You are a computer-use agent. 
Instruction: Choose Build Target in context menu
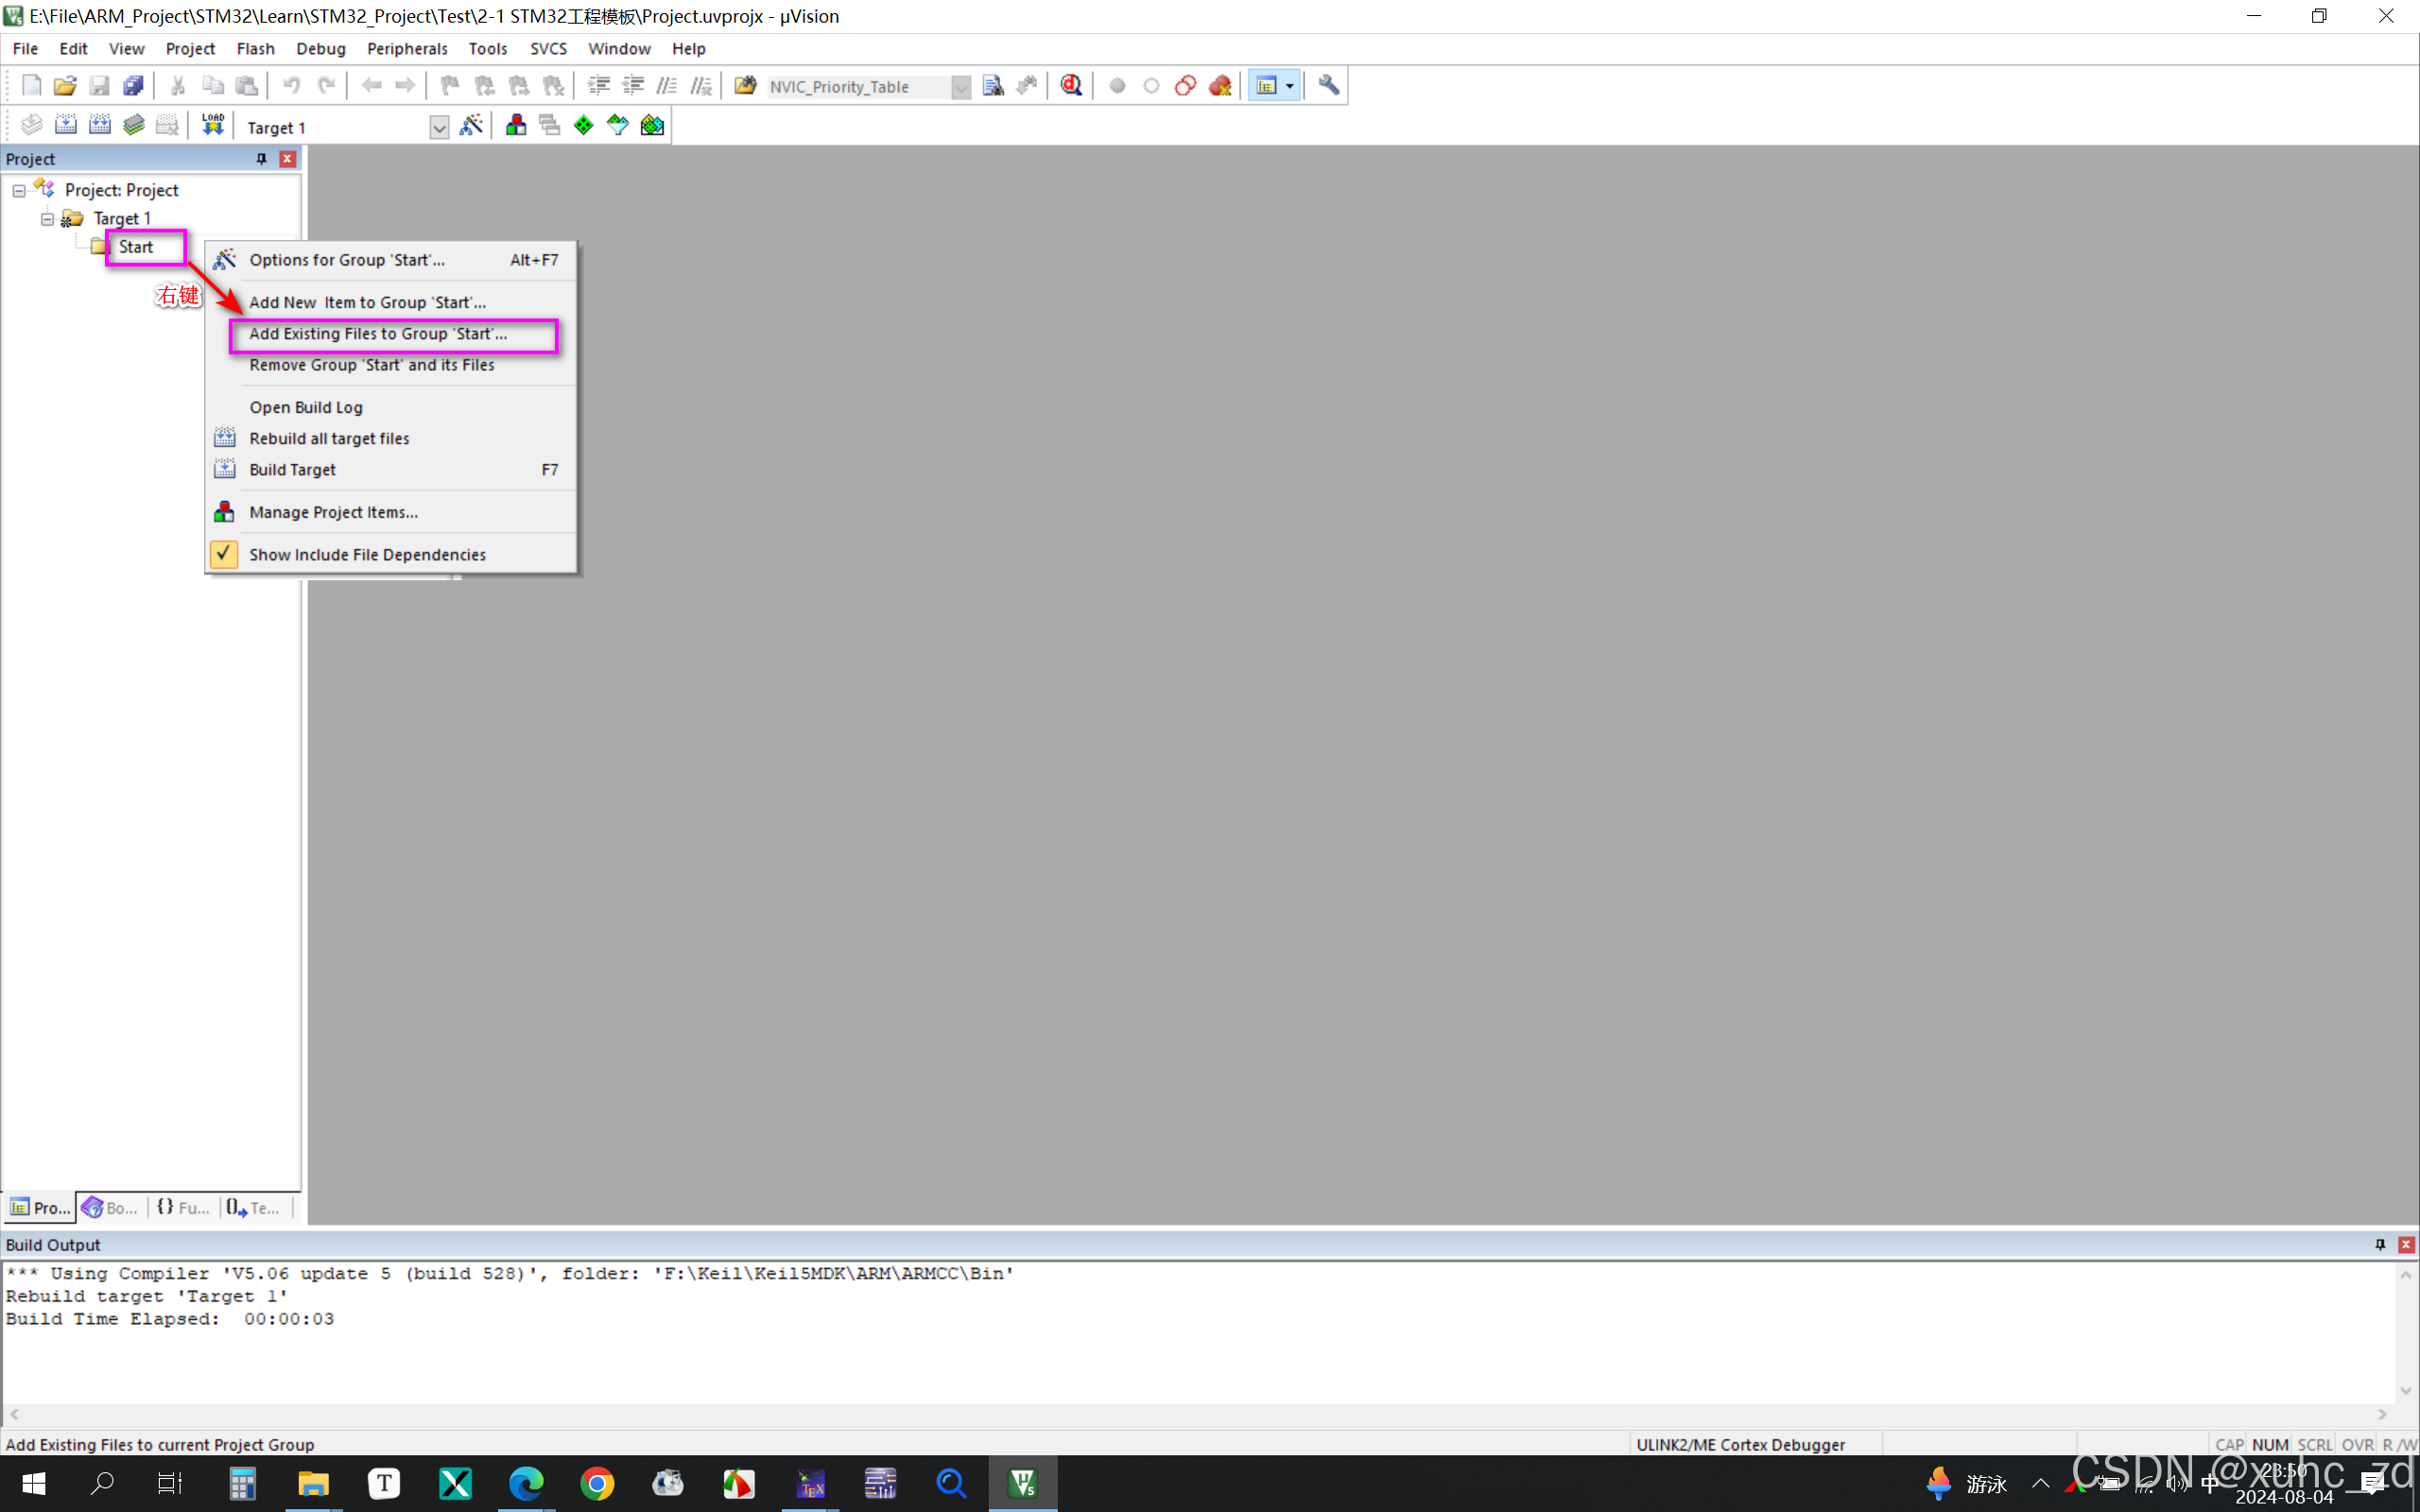point(392,469)
